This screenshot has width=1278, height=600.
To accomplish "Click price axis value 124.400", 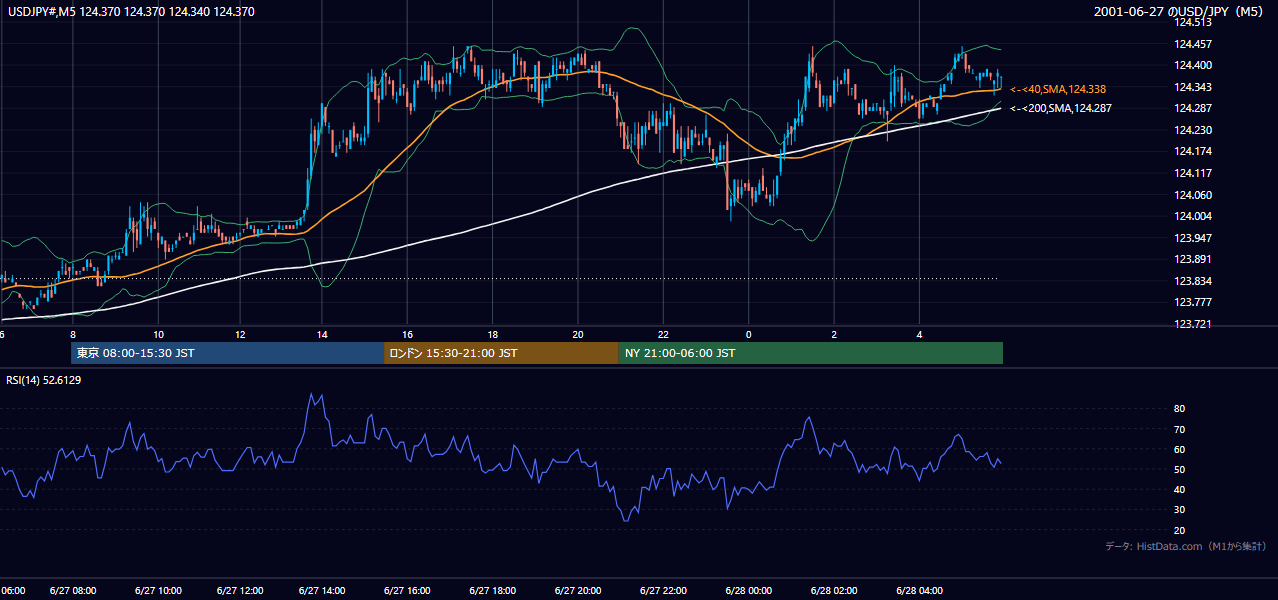I will [x=1192, y=65].
